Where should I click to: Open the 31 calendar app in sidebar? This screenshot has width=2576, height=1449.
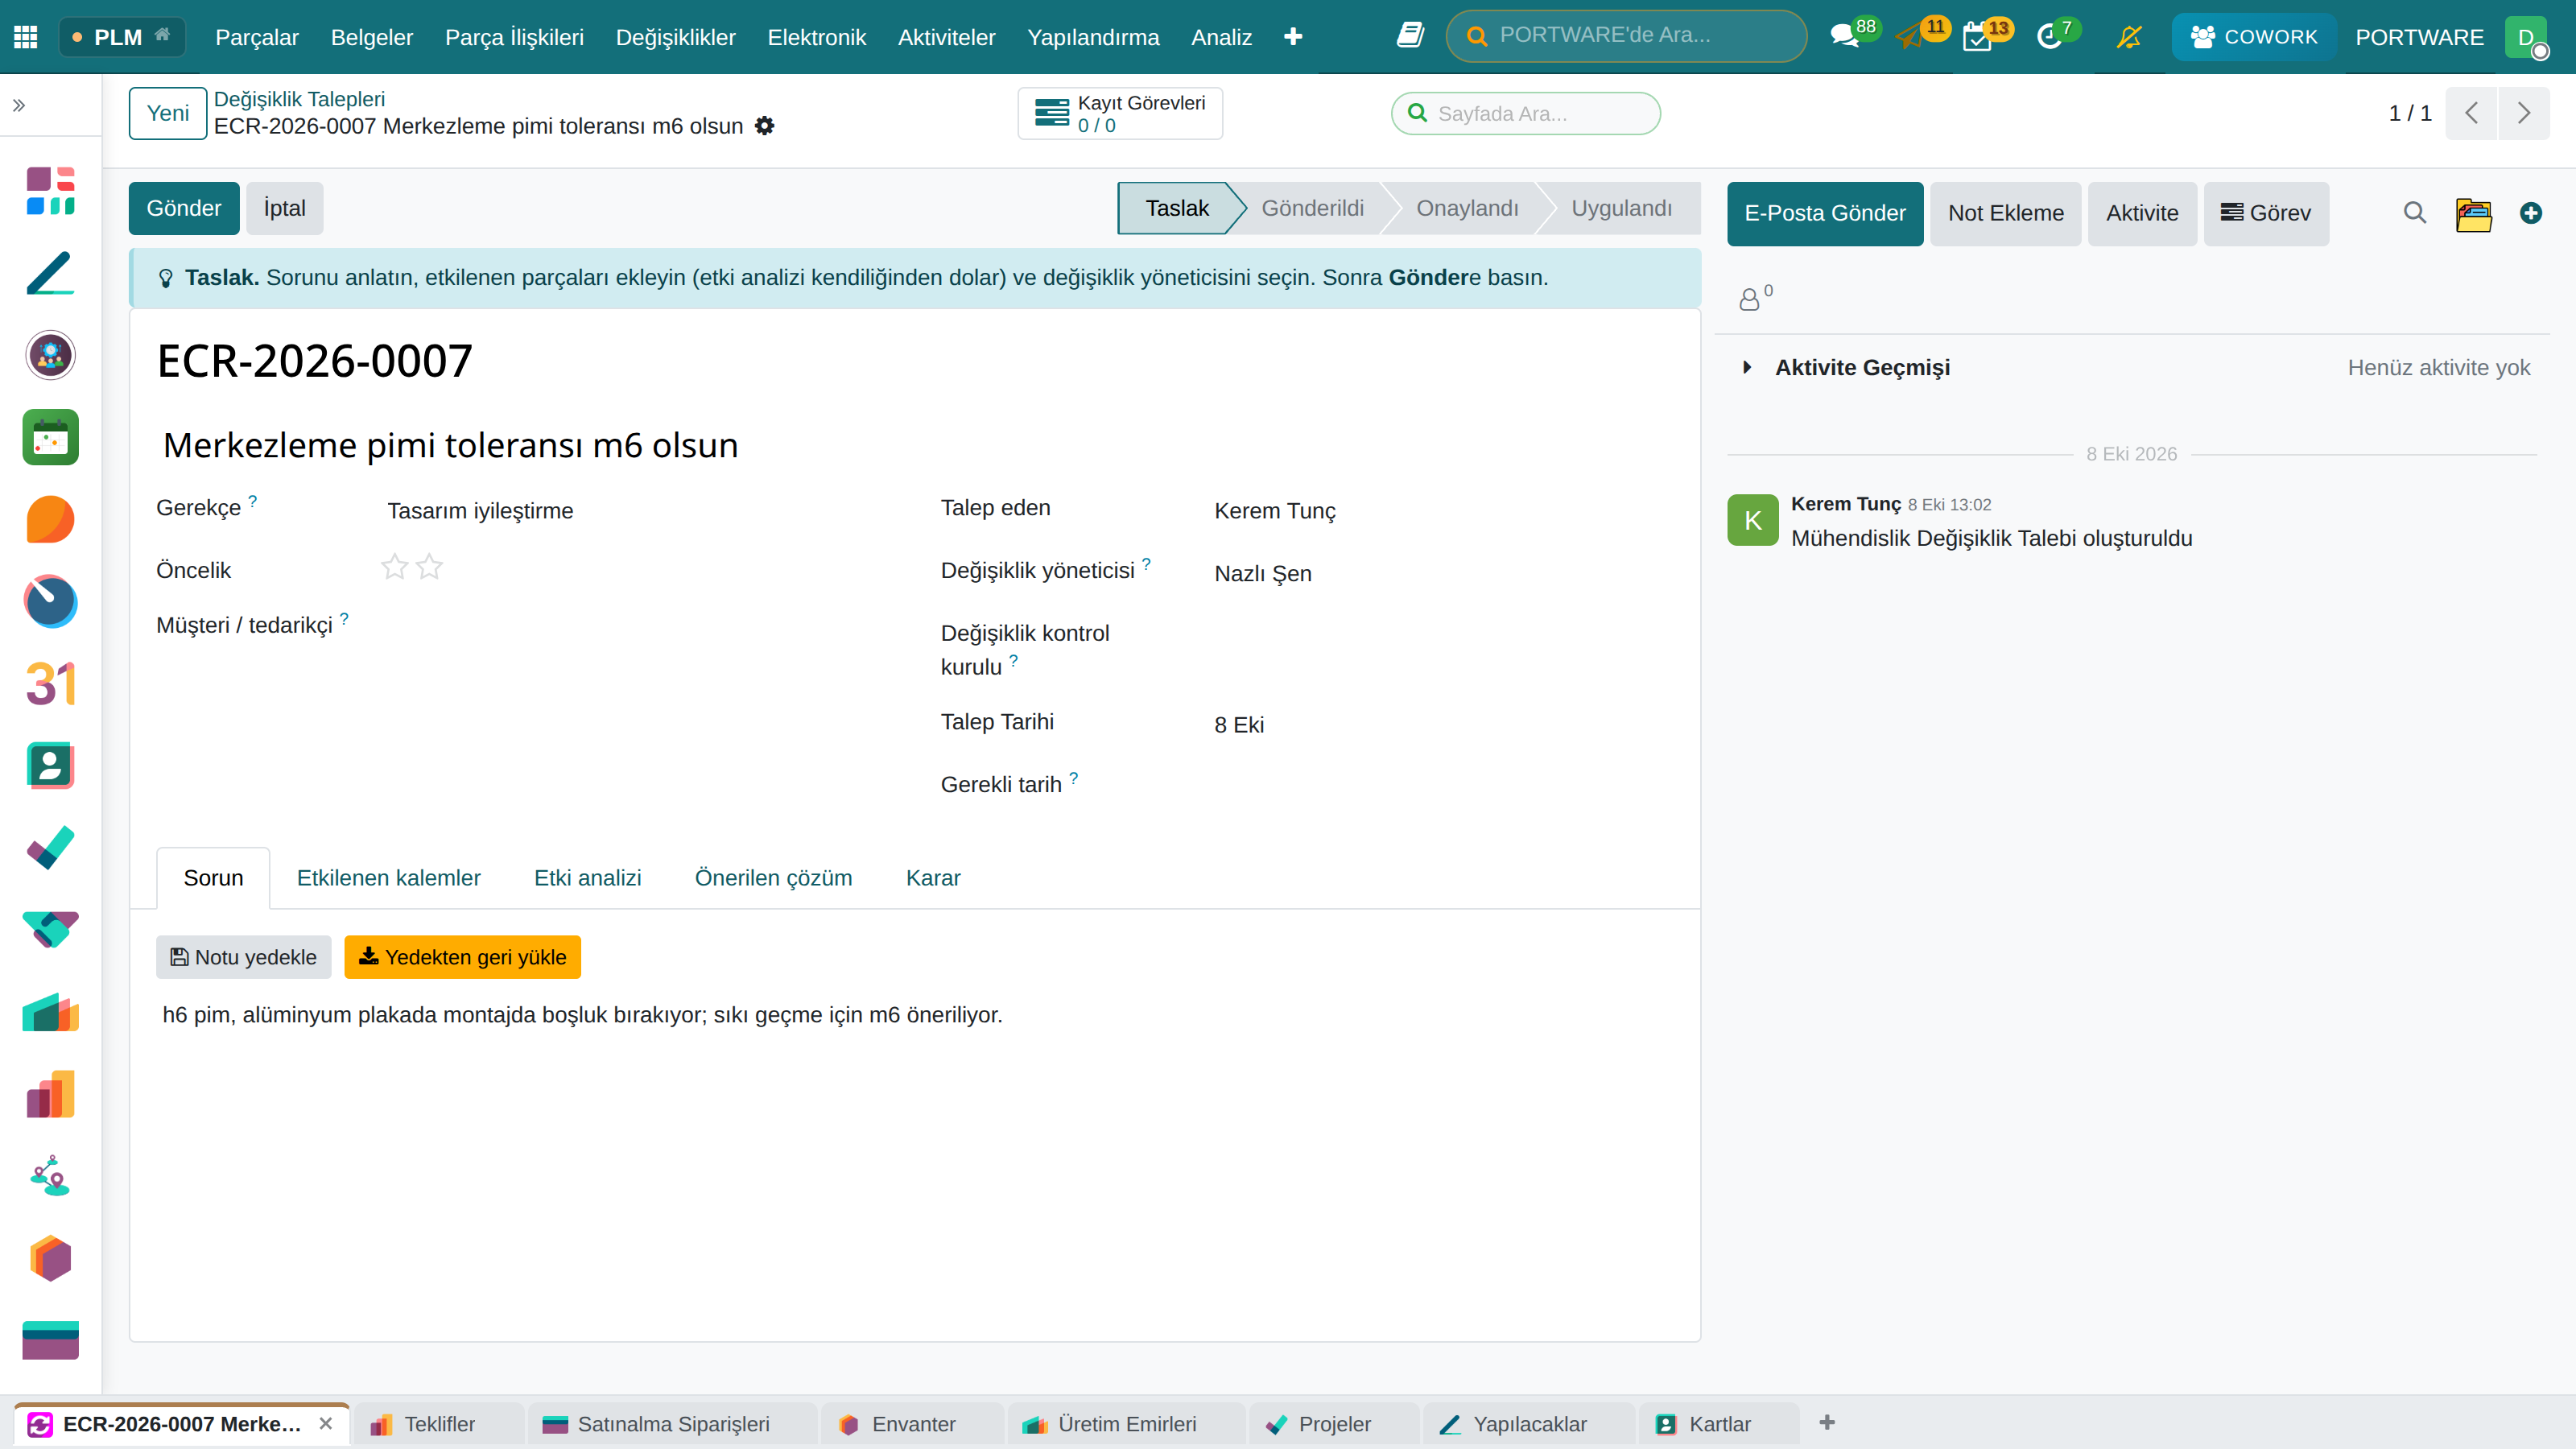[x=50, y=684]
